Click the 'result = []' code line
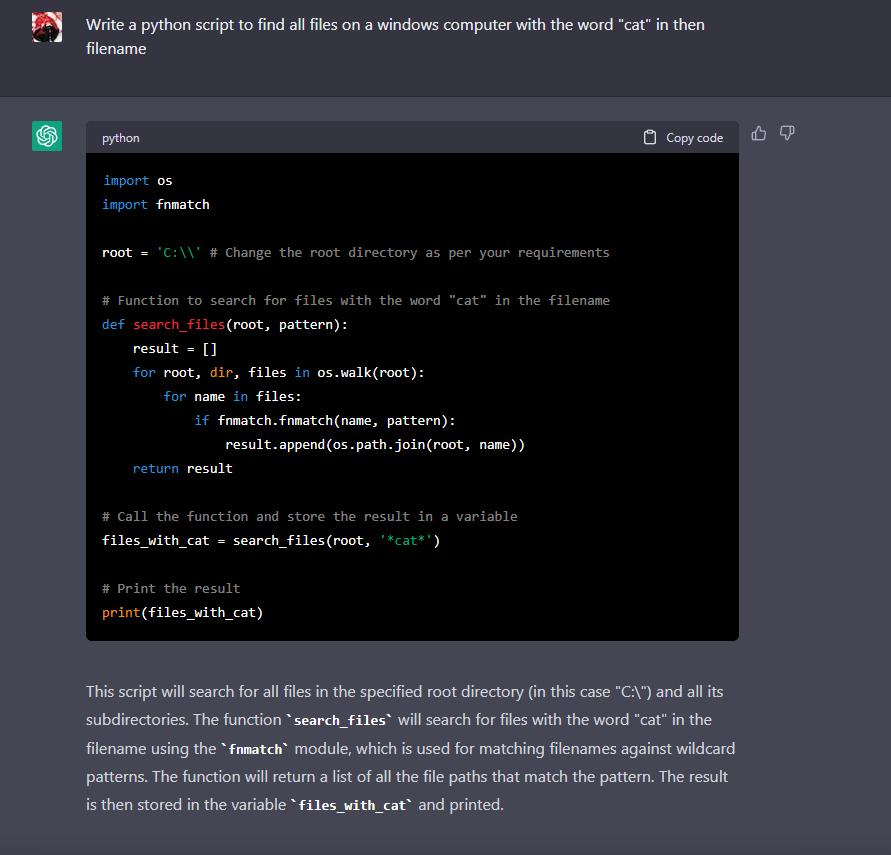The width and height of the screenshot is (891, 855). [175, 349]
